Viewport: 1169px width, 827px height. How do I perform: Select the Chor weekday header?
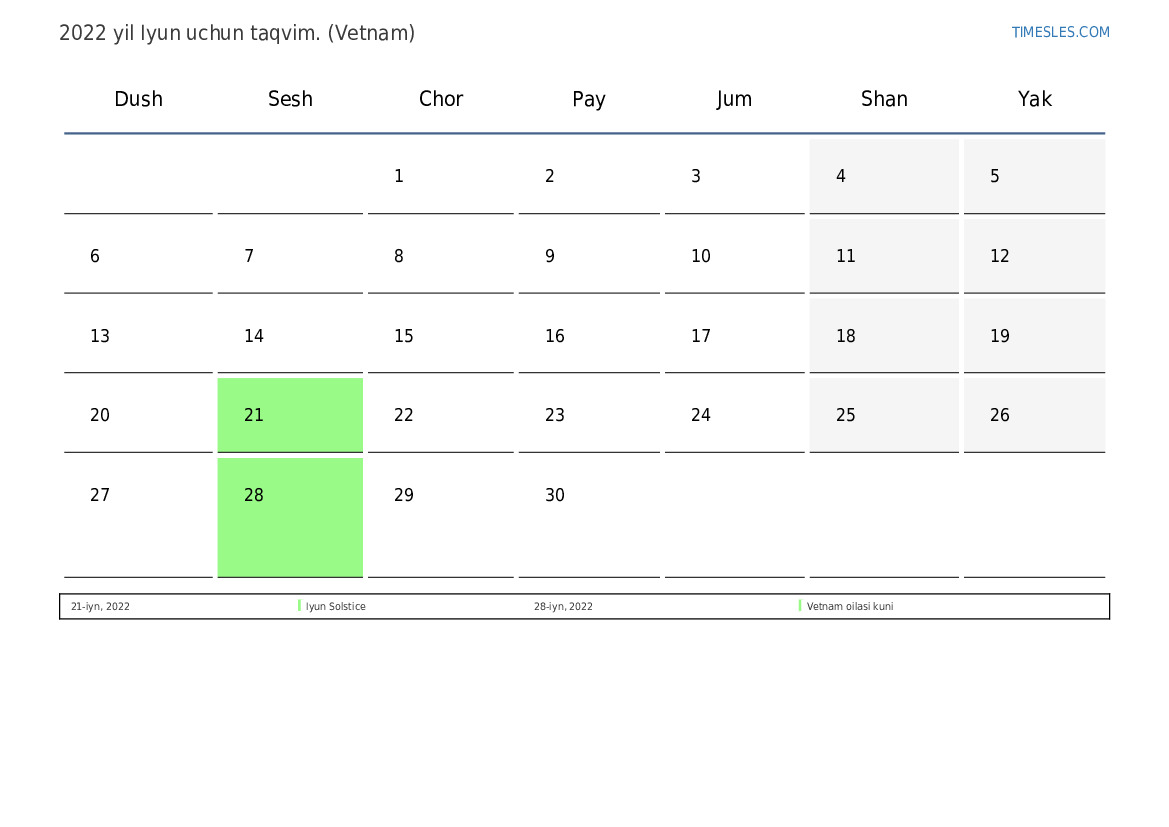[441, 99]
